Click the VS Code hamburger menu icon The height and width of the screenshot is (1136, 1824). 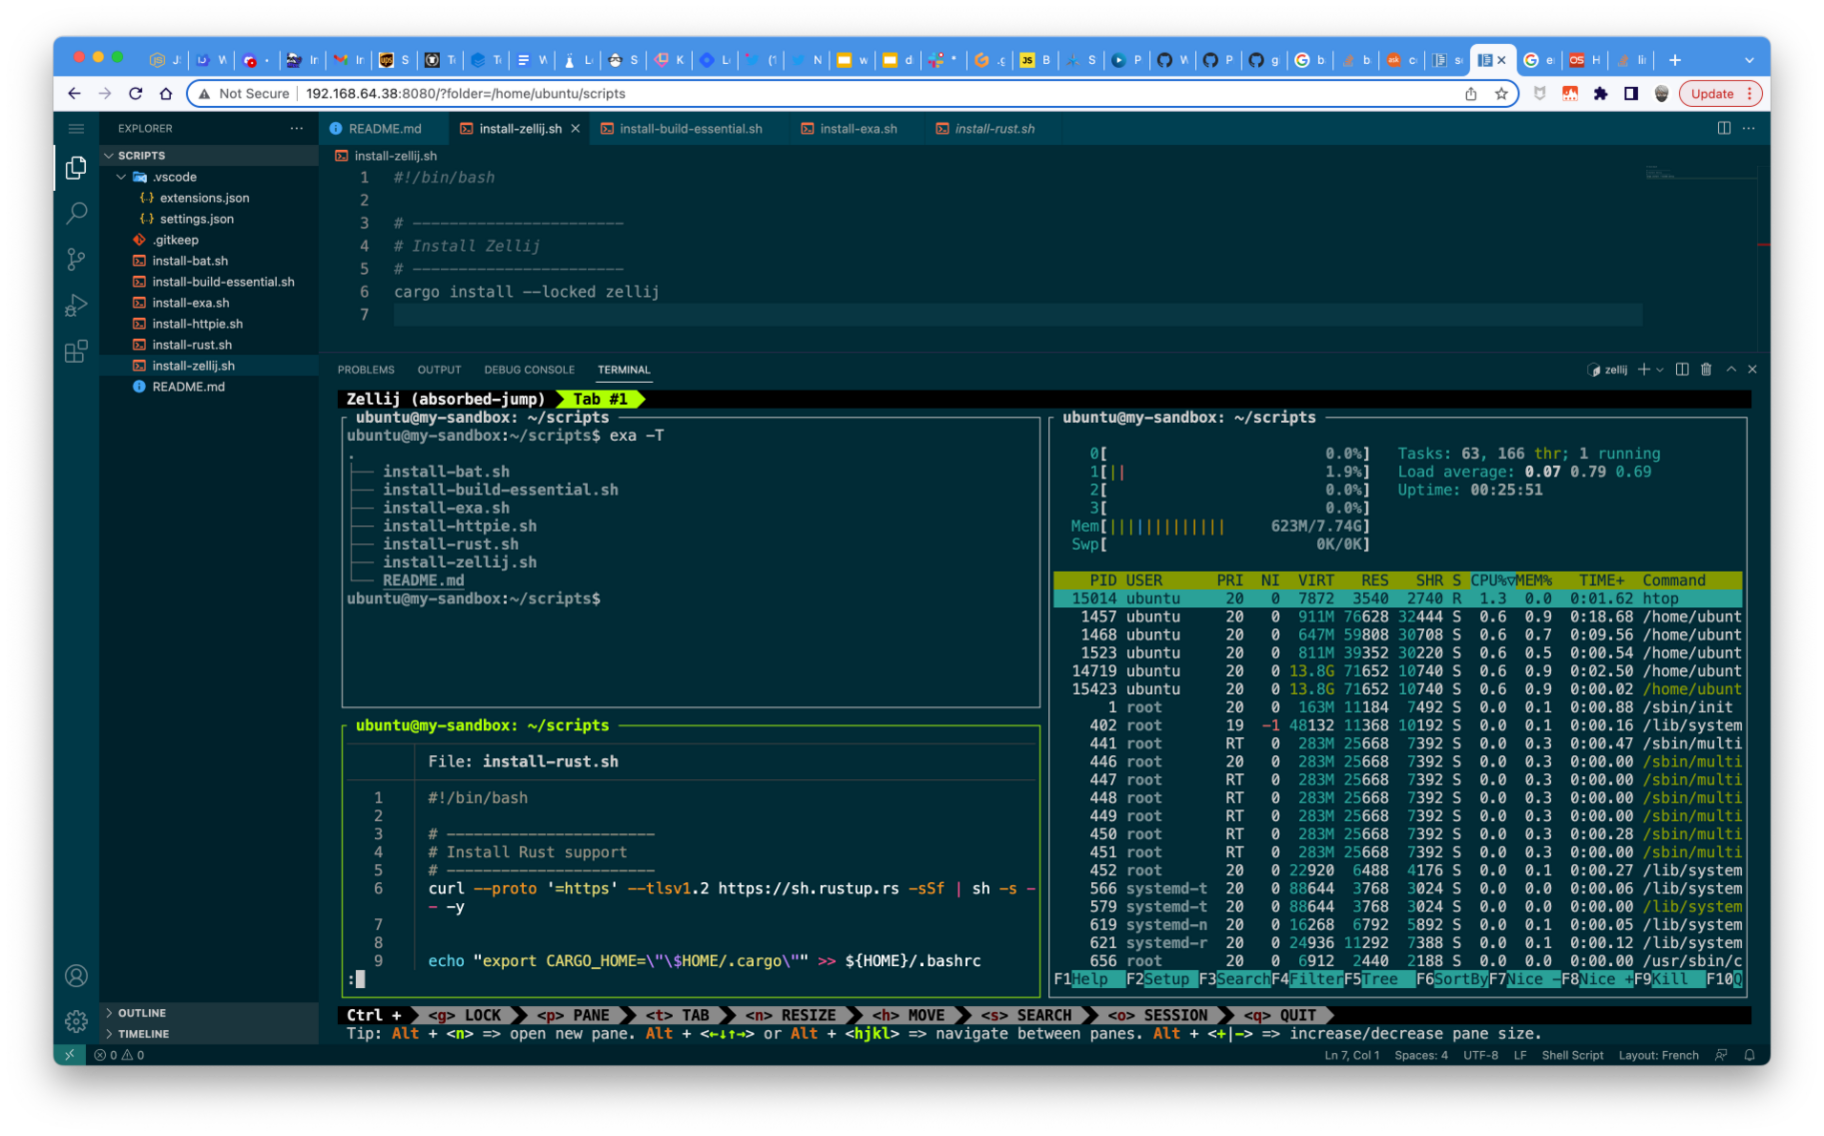coord(76,128)
